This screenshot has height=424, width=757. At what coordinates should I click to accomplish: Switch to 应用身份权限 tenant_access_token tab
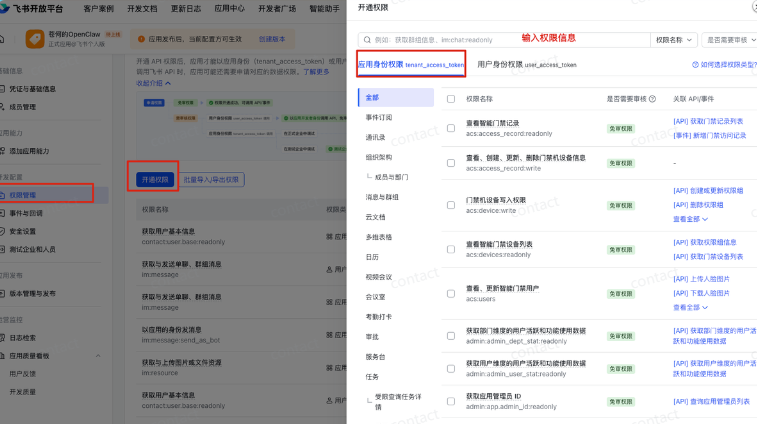coord(411,64)
